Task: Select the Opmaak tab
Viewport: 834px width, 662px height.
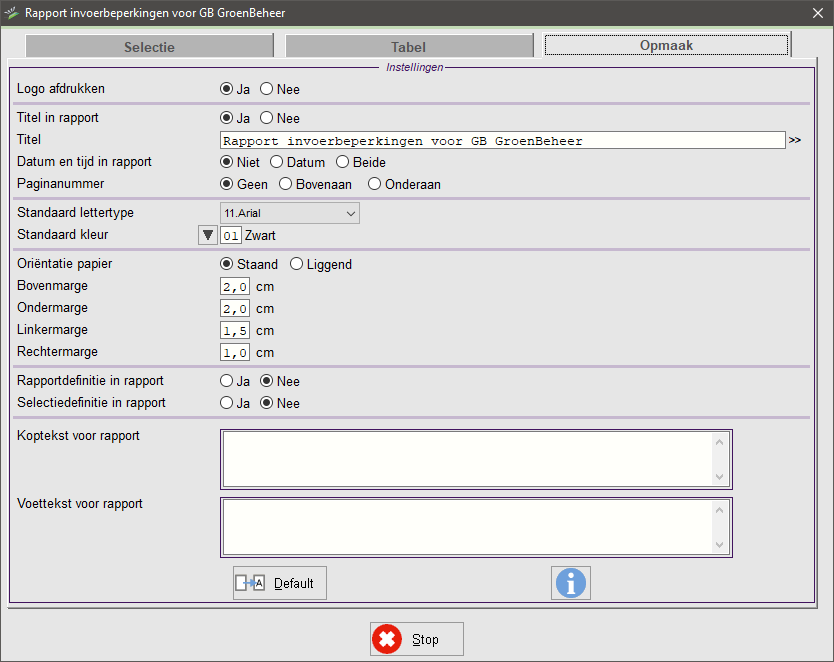Action: (x=666, y=45)
